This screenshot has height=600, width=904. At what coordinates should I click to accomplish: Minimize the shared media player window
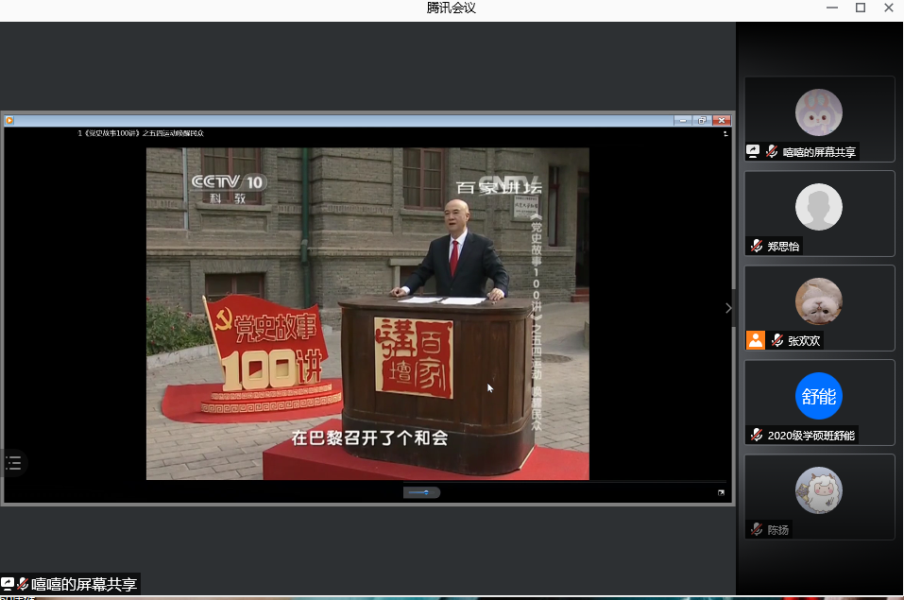pyautogui.click(x=683, y=120)
